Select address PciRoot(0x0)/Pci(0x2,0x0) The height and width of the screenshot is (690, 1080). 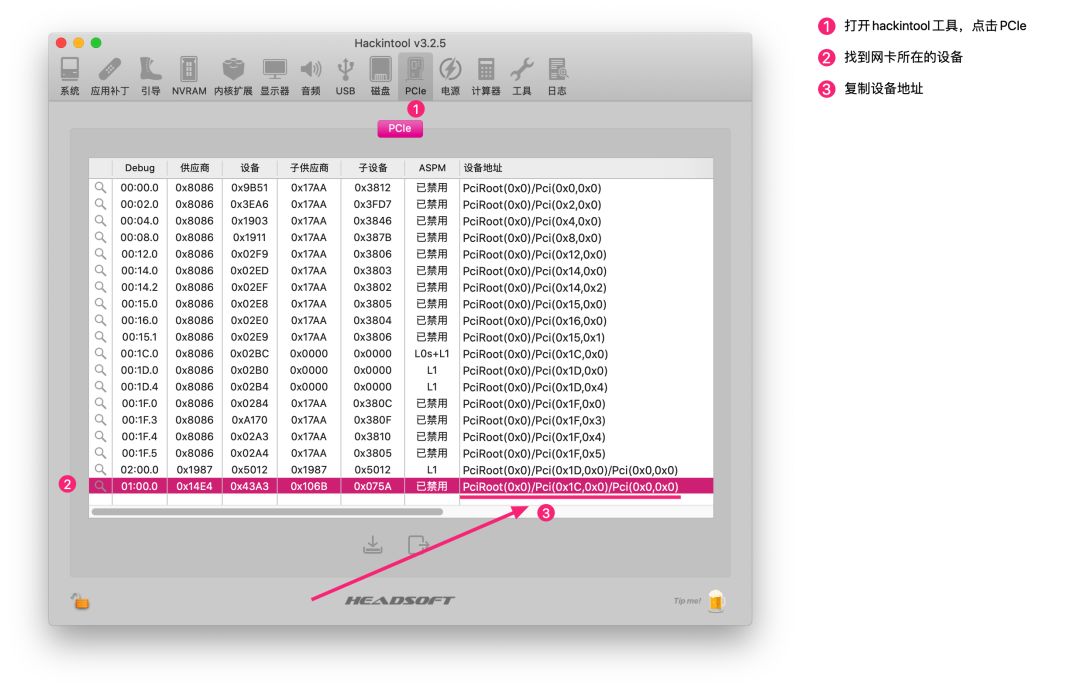coord(532,205)
